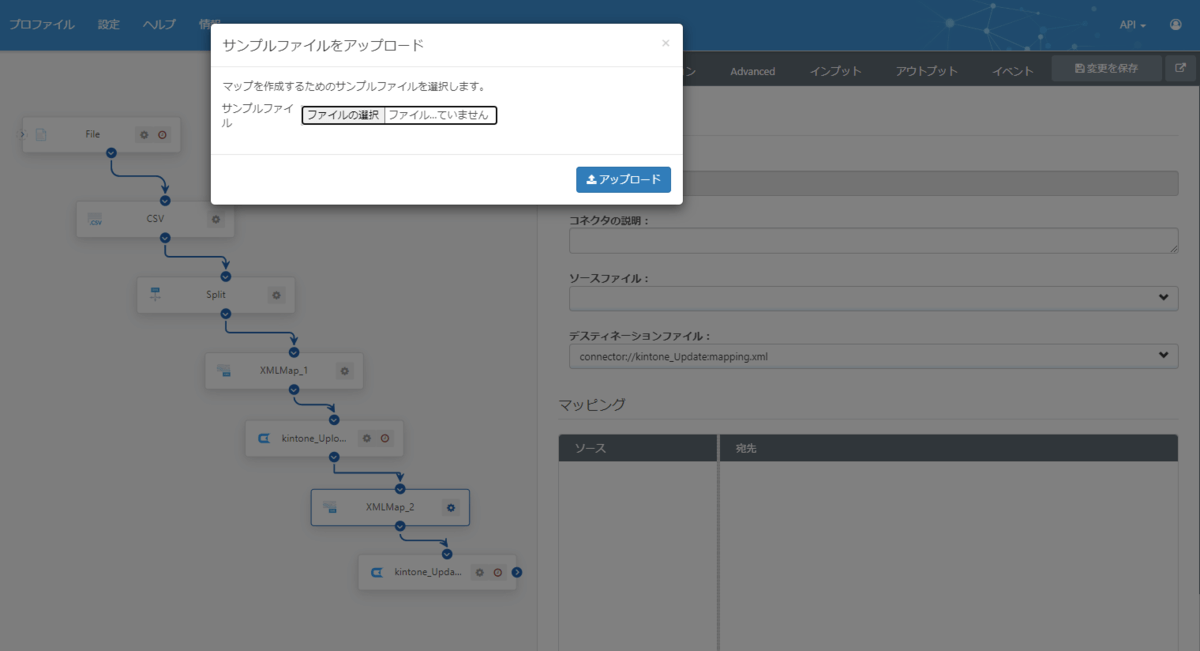Screen dimensions: 1200x651
Task: Close the sample file upload dialog
Action: coord(666,43)
